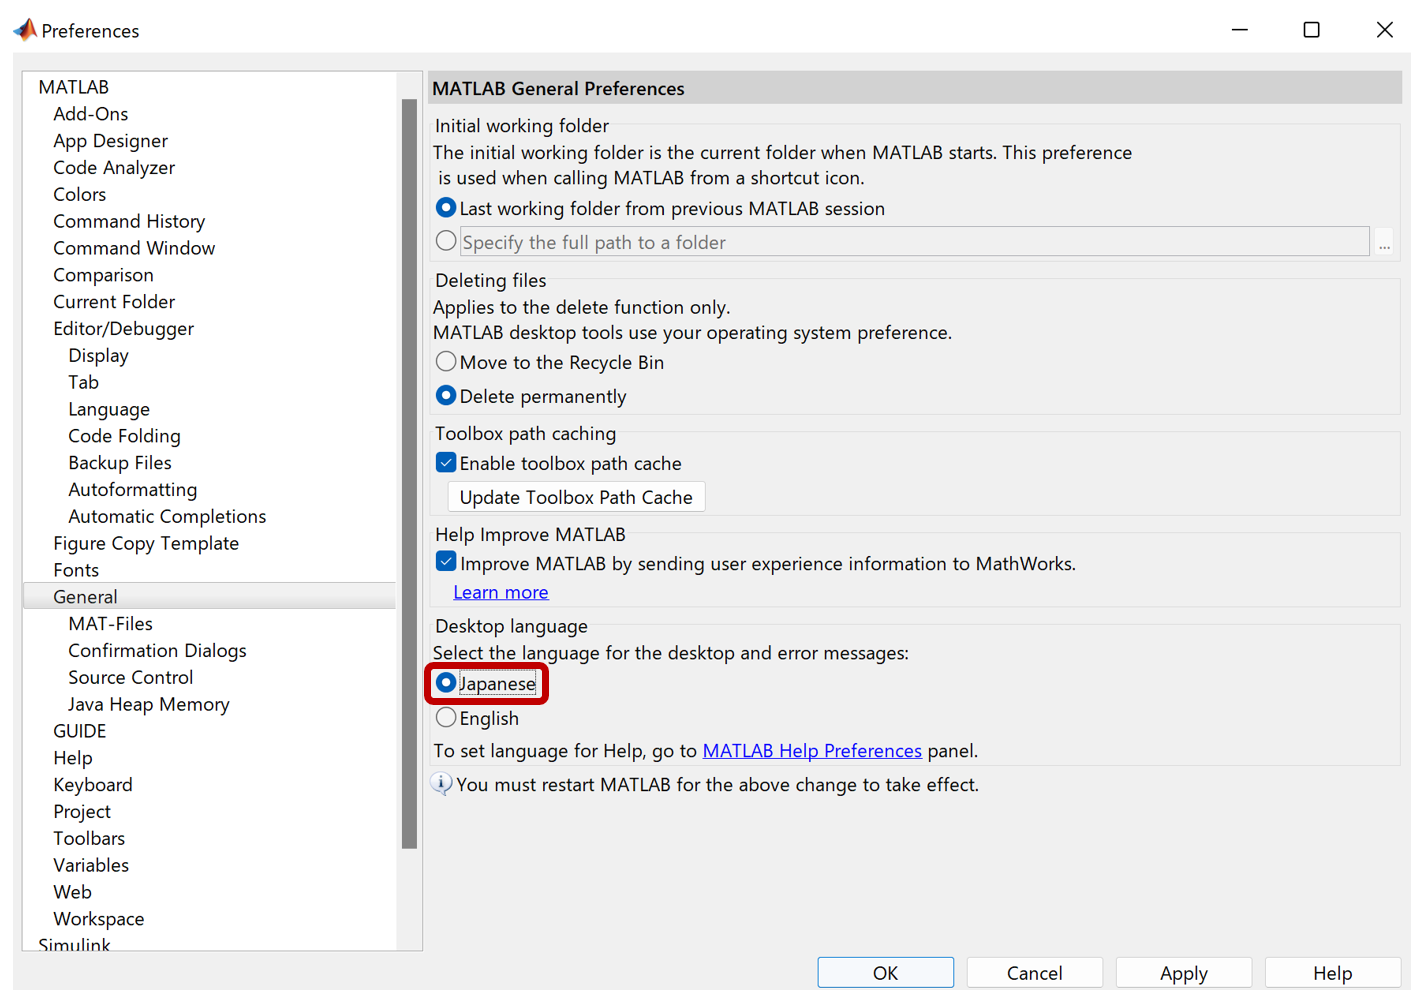Confirm "Delete permanently" is selected by clicking it
The image size is (1411, 990).
pyautogui.click(x=446, y=395)
